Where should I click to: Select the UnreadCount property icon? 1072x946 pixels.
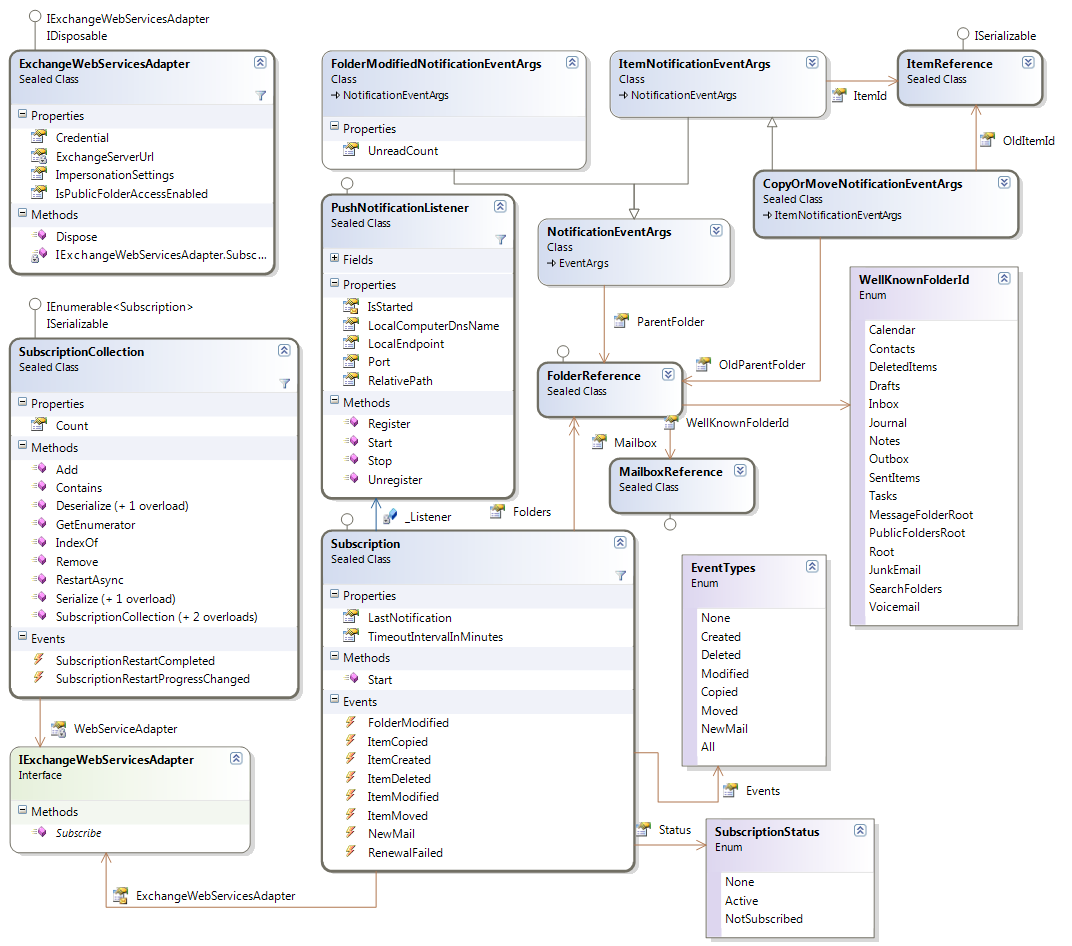point(351,150)
